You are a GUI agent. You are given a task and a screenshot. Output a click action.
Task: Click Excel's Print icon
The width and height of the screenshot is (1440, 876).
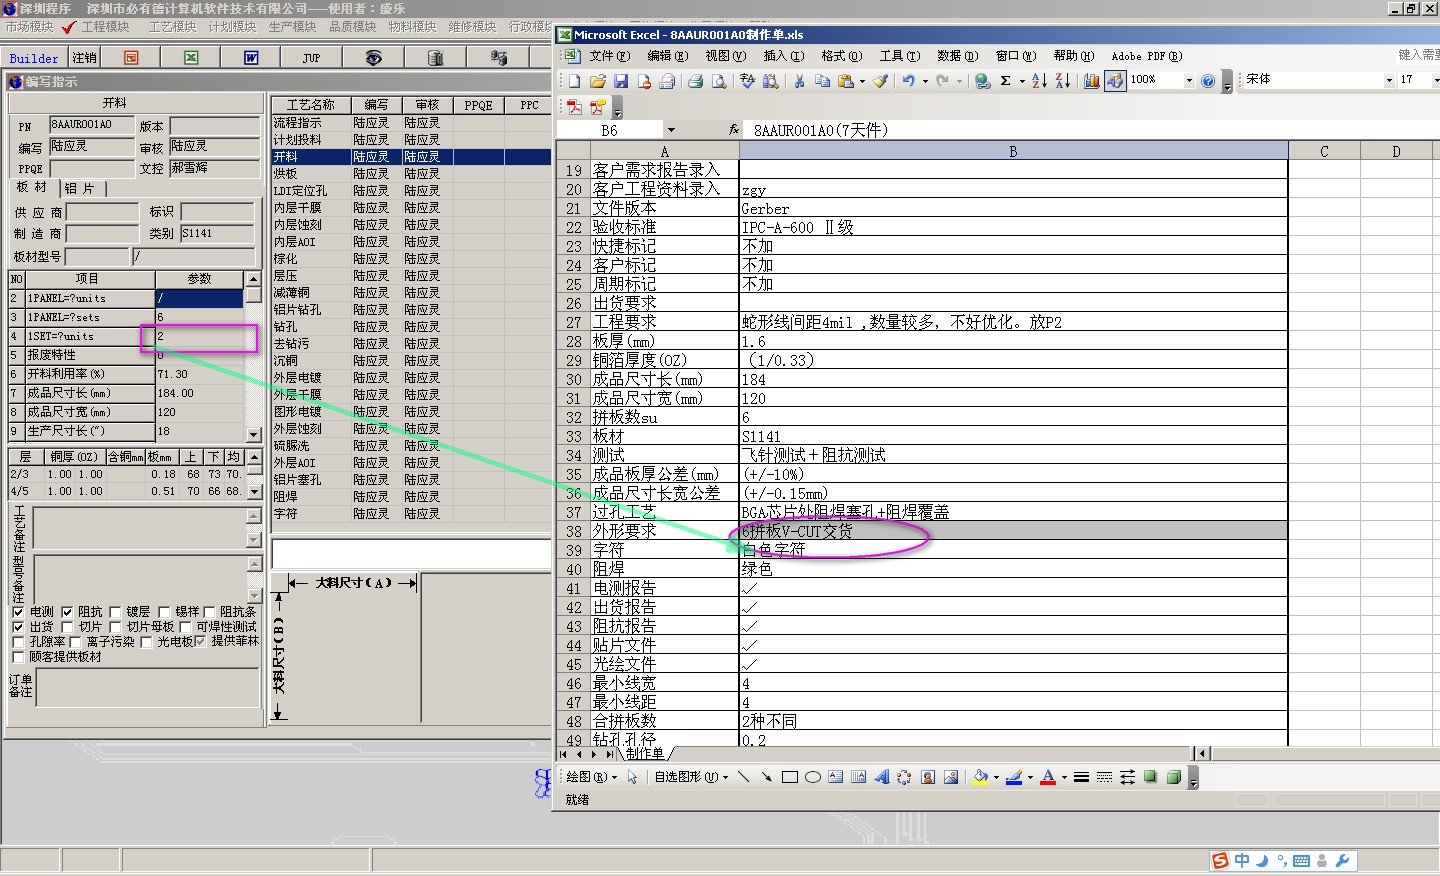(x=695, y=81)
